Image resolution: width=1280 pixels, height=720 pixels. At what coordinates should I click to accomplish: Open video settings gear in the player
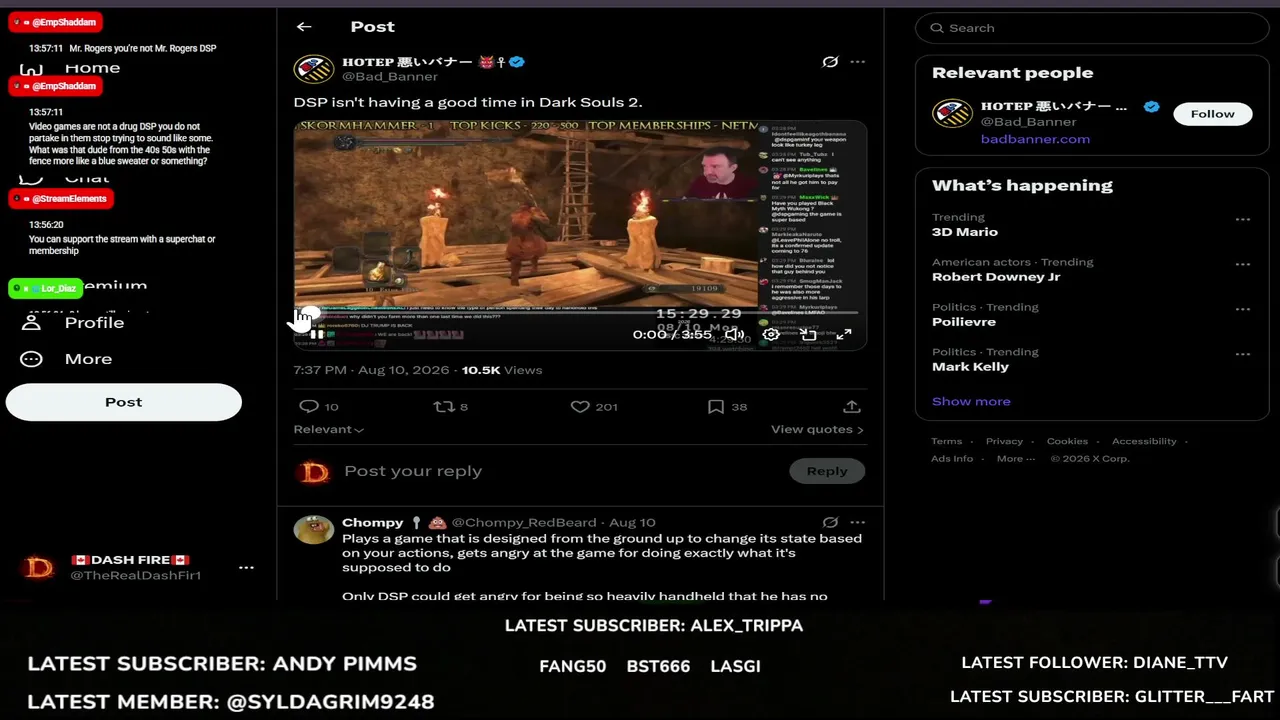771,335
